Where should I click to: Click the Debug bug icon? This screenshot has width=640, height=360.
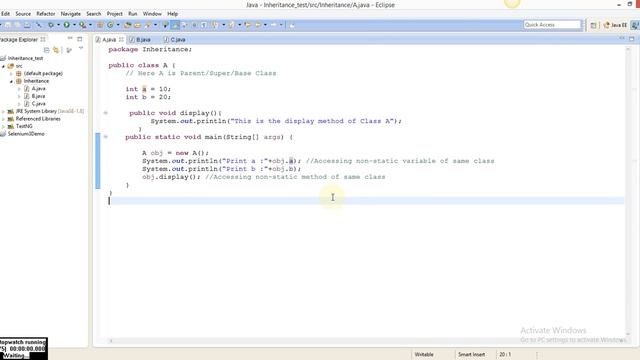(51, 25)
